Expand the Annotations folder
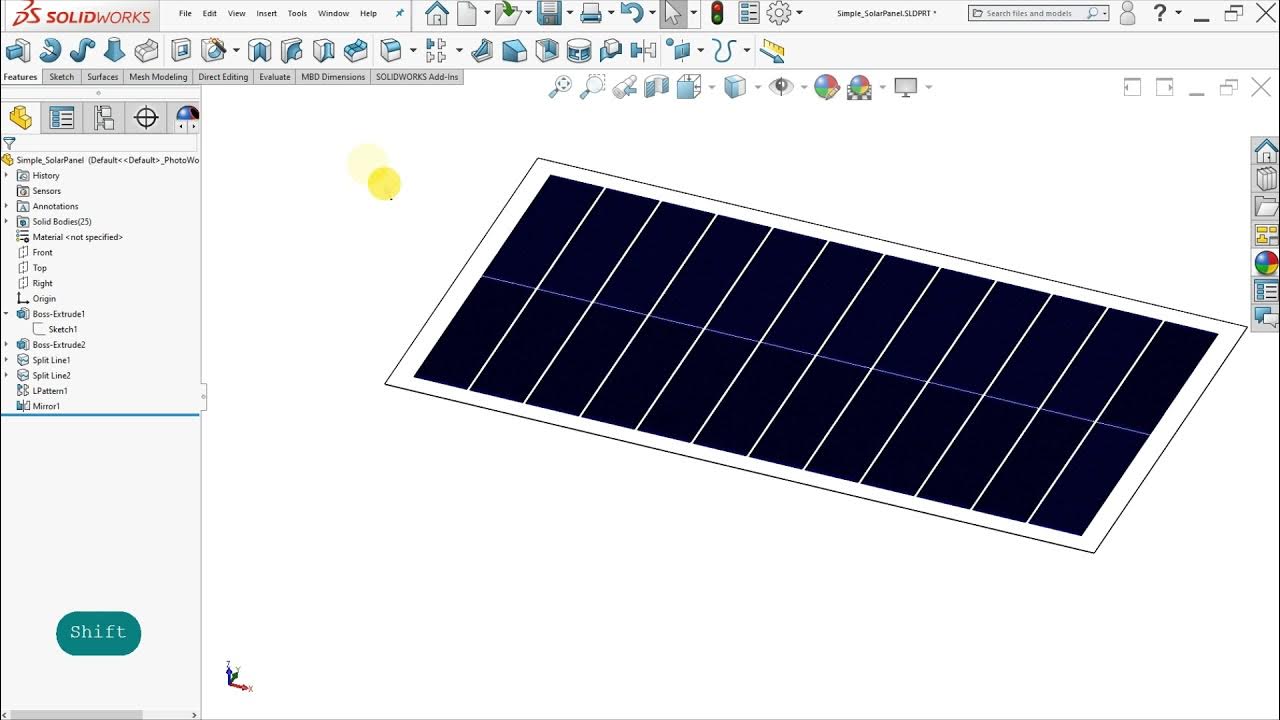The image size is (1280, 720). [6, 206]
